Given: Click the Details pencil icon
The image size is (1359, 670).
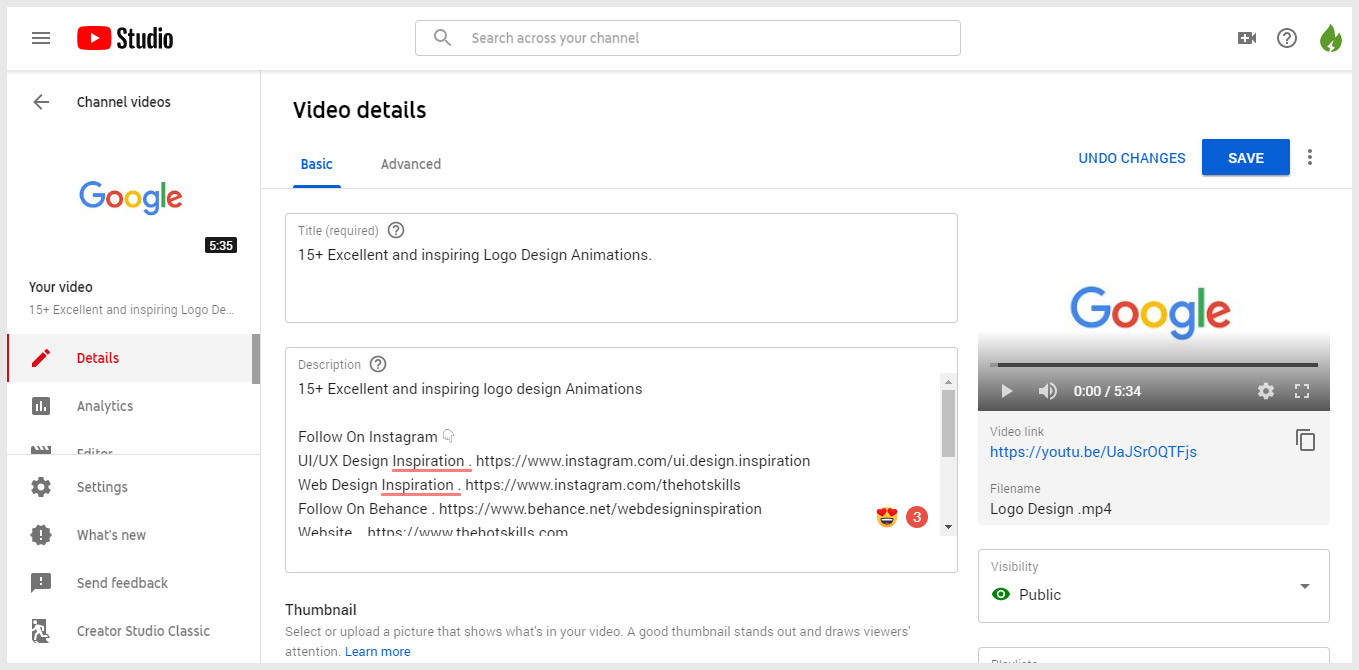Looking at the screenshot, I should pyautogui.click(x=41, y=358).
